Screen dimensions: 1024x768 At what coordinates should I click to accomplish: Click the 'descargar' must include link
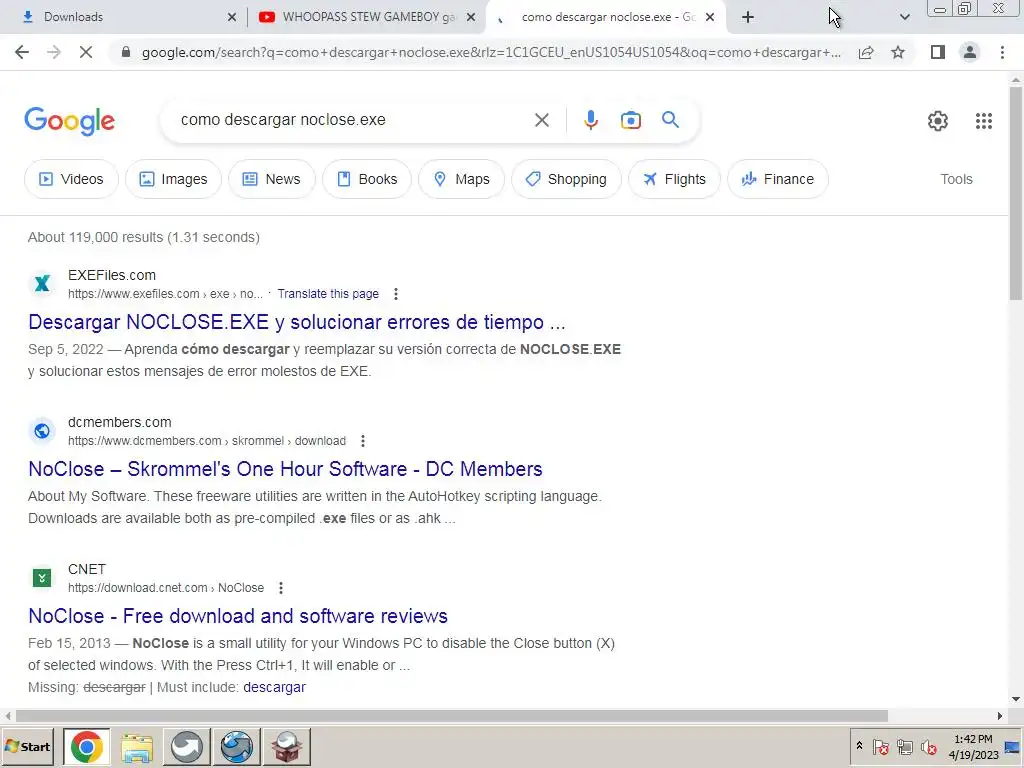(274, 687)
